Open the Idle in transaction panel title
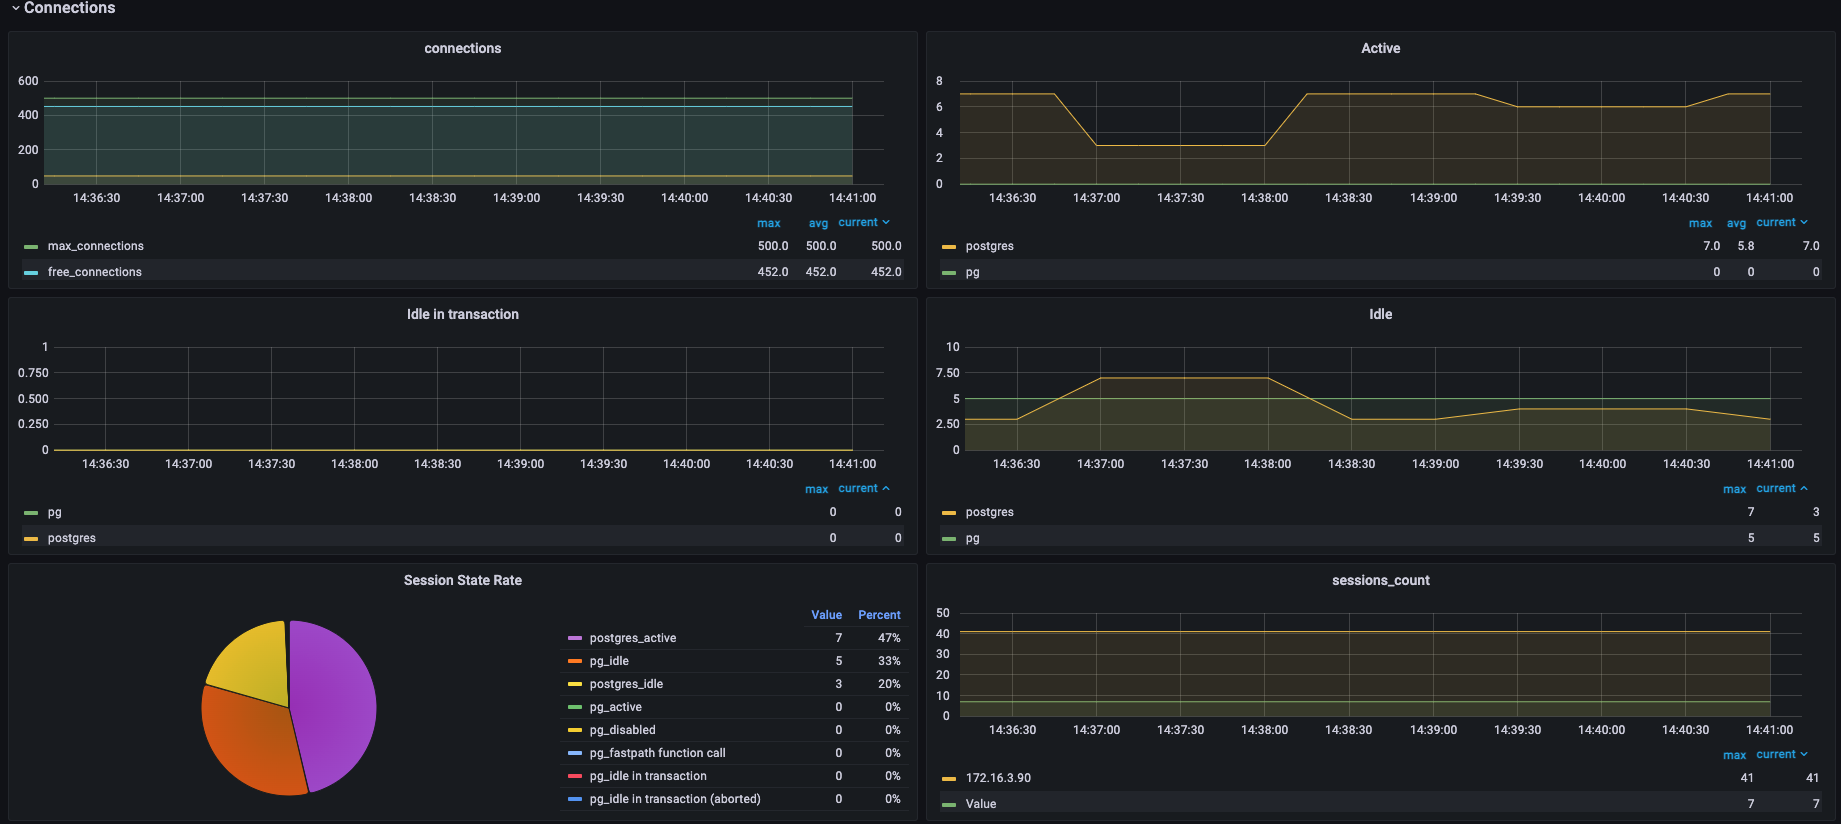Screen dimensions: 1841x824 [x=462, y=314]
